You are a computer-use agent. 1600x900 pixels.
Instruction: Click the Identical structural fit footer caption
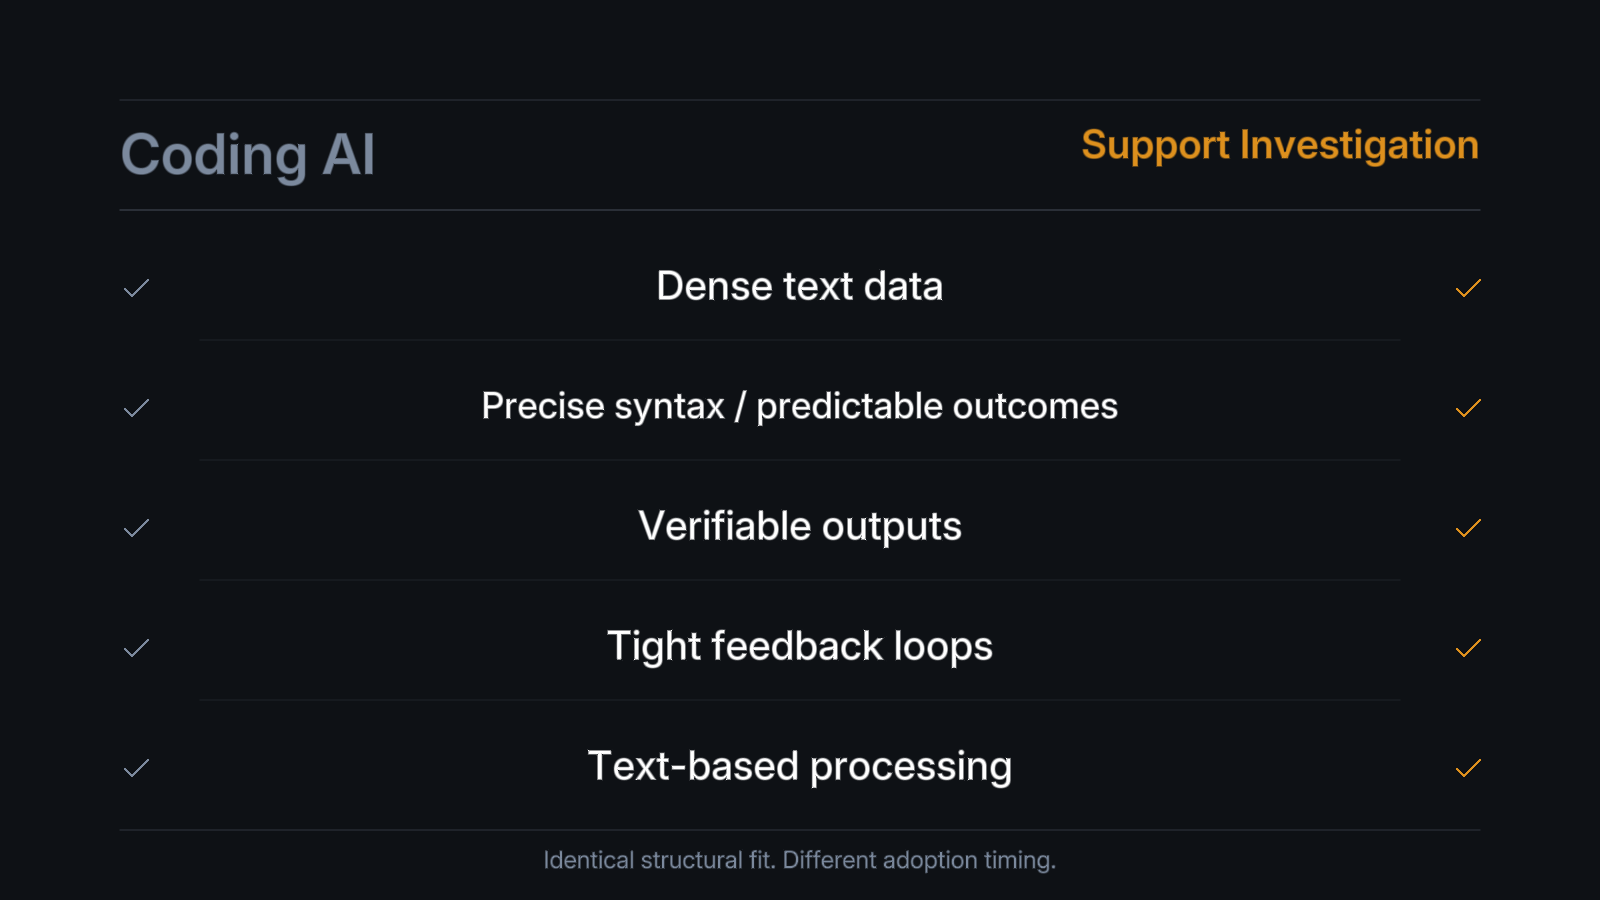[799, 860]
